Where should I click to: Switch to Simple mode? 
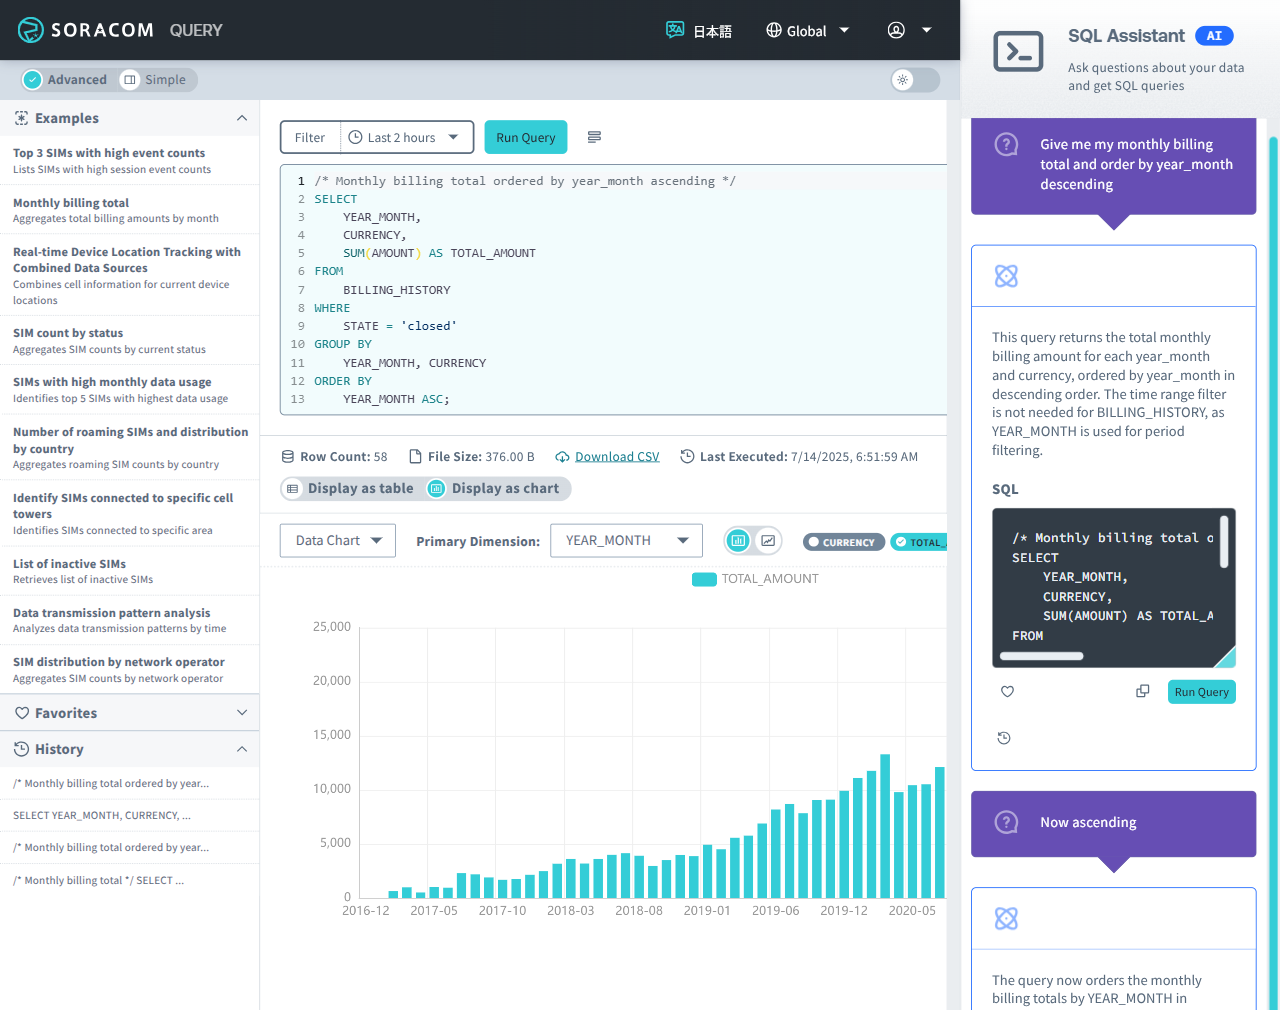(157, 80)
